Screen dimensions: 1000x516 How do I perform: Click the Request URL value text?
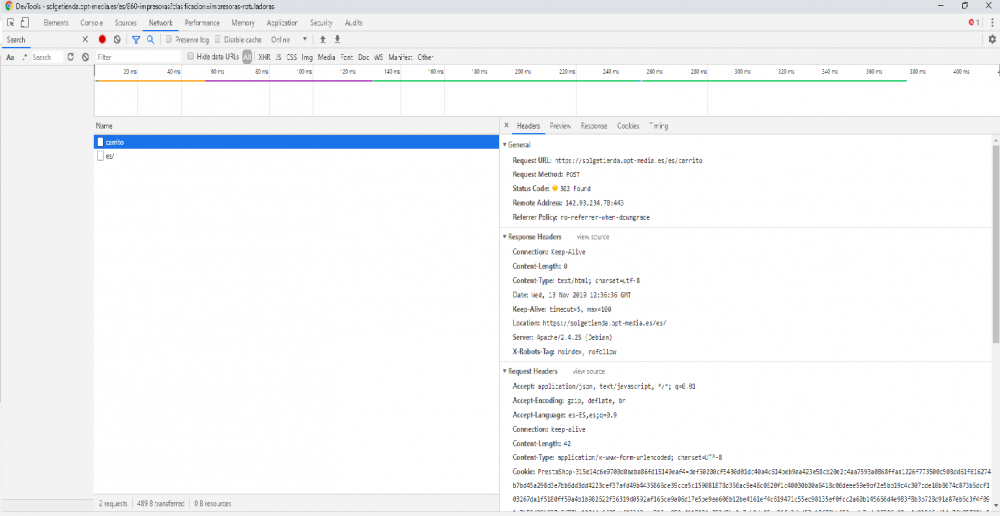pyautogui.click(x=629, y=160)
